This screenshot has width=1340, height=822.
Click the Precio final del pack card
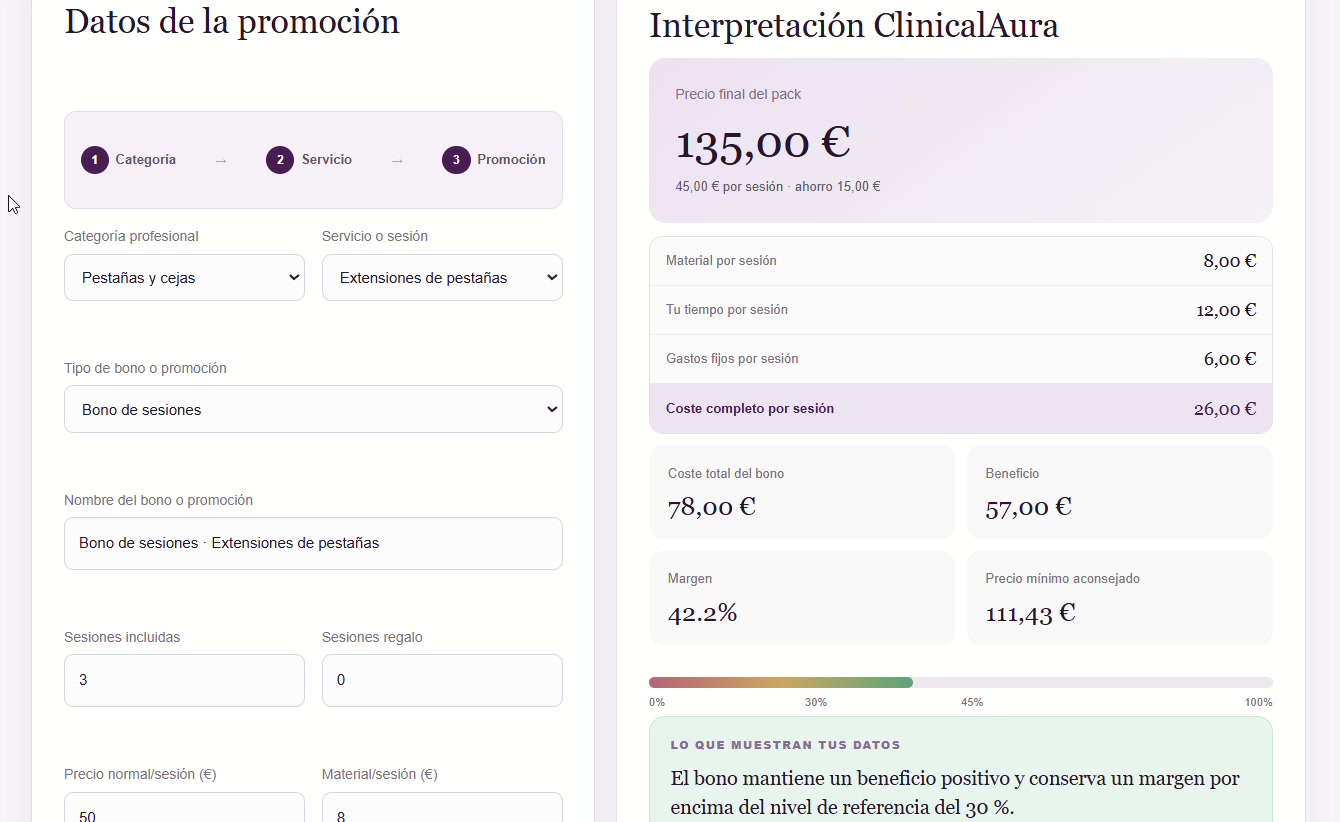tap(961, 140)
